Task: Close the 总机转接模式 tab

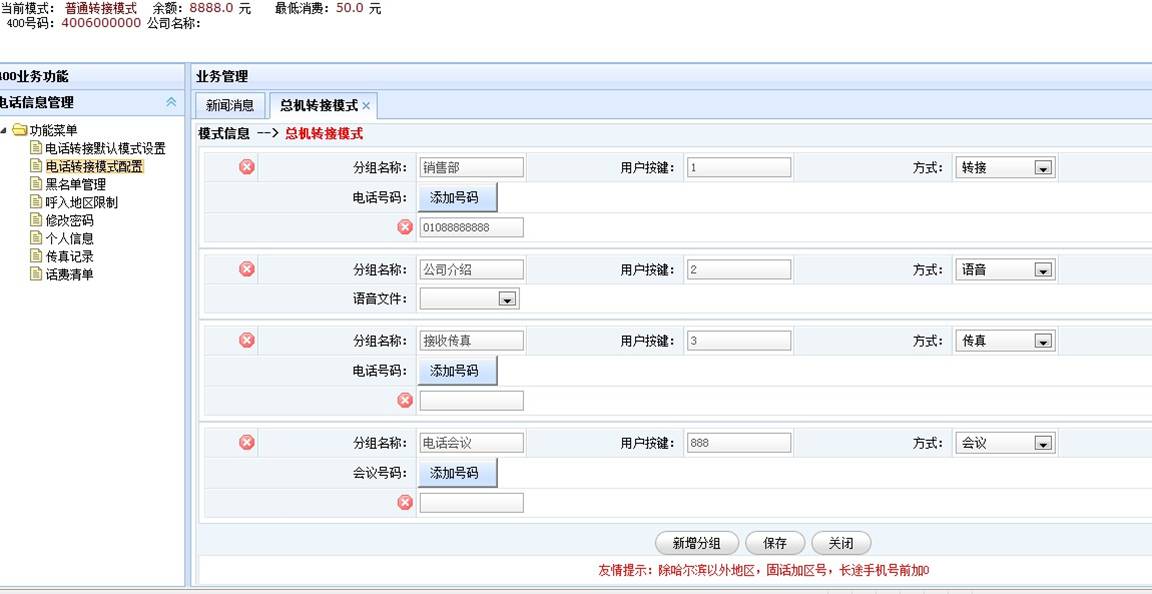Action: (x=366, y=106)
